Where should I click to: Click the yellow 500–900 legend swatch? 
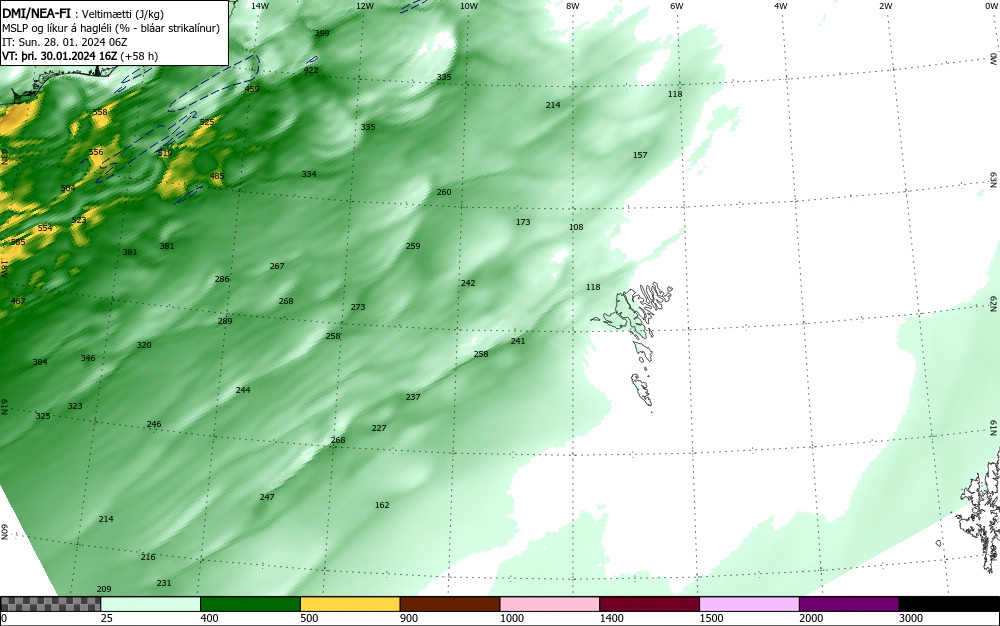[350, 604]
